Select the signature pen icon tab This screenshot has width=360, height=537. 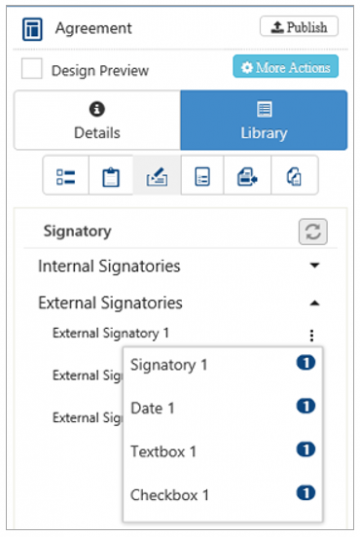tap(157, 176)
